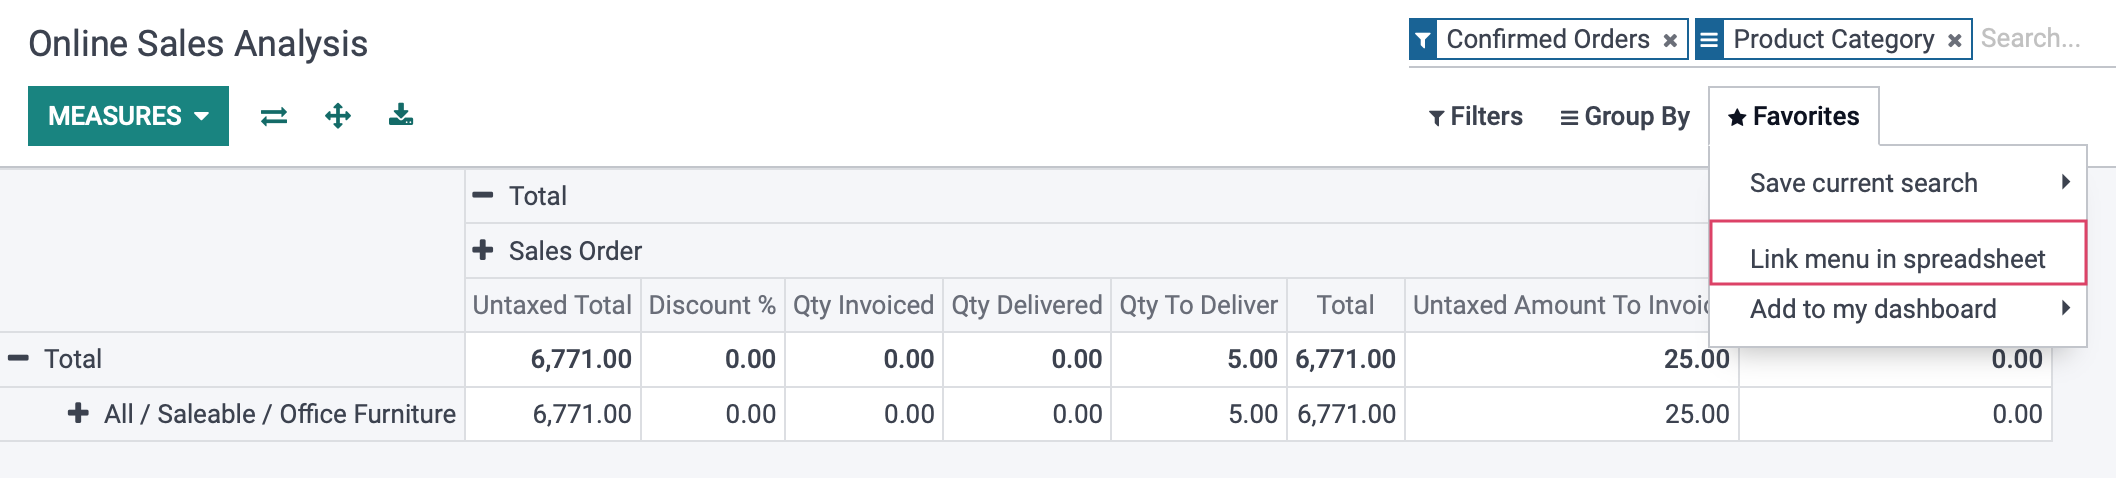The height and width of the screenshot is (478, 2116).
Task: Collapse the Total column header
Action: [519, 196]
